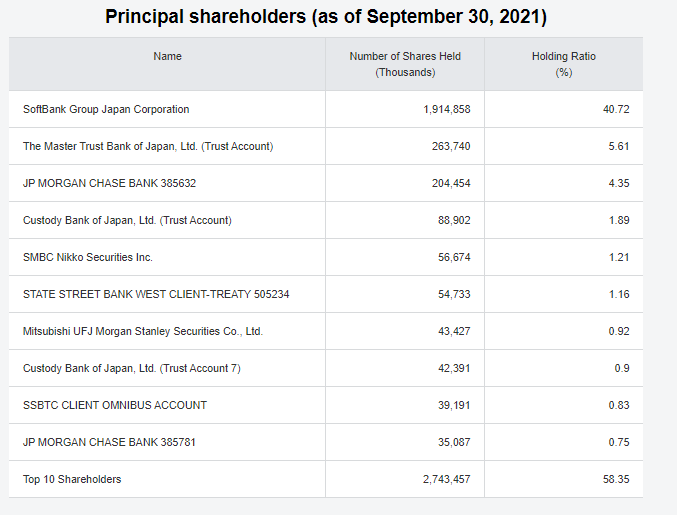The height and width of the screenshot is (515, 677).
Task: Click the 1.21 holding ratio value
Action: pos(619,257)
